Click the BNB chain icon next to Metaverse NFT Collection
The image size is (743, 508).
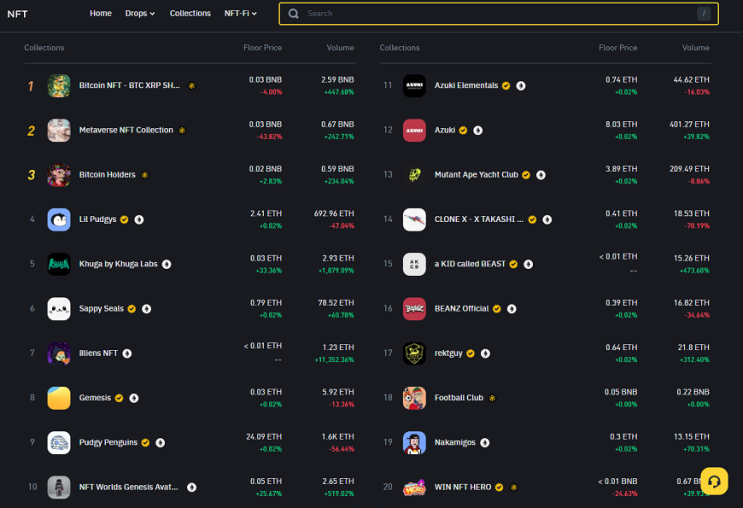[182, 130]
